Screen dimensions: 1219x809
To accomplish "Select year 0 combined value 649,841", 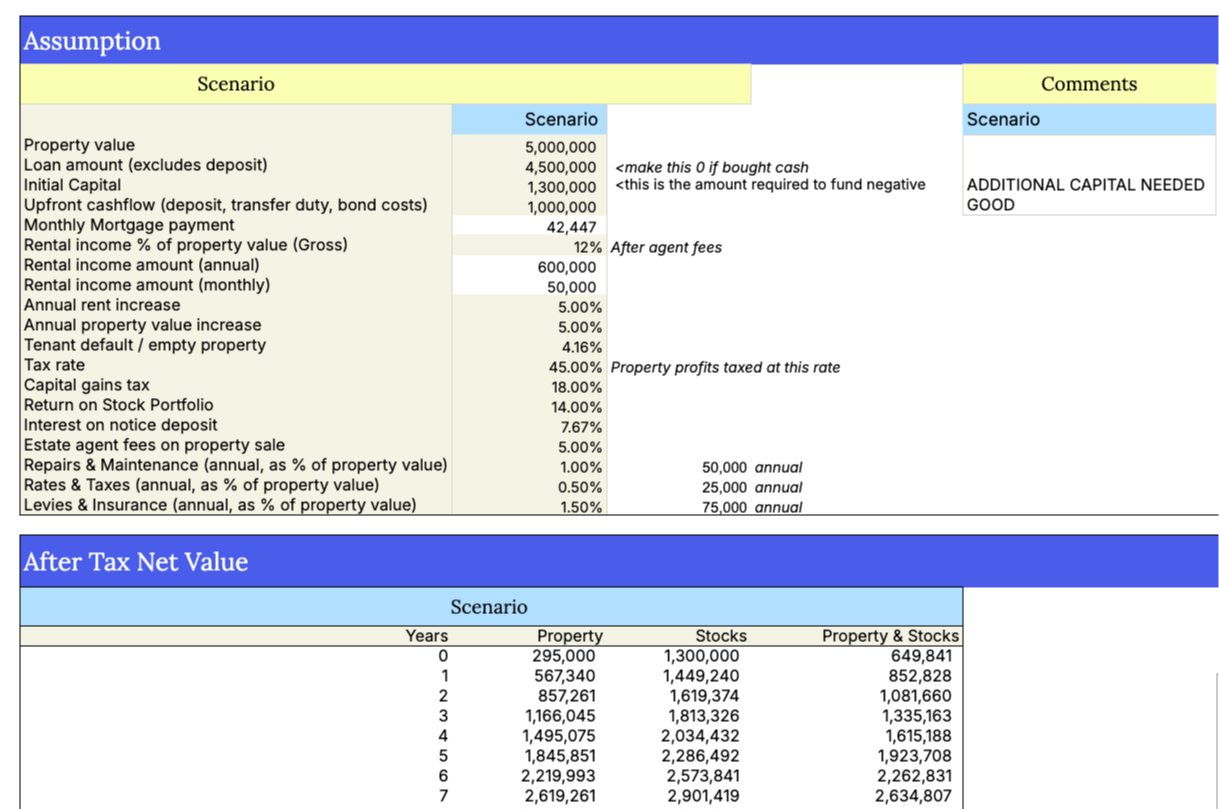I will [x=921, y=656].
